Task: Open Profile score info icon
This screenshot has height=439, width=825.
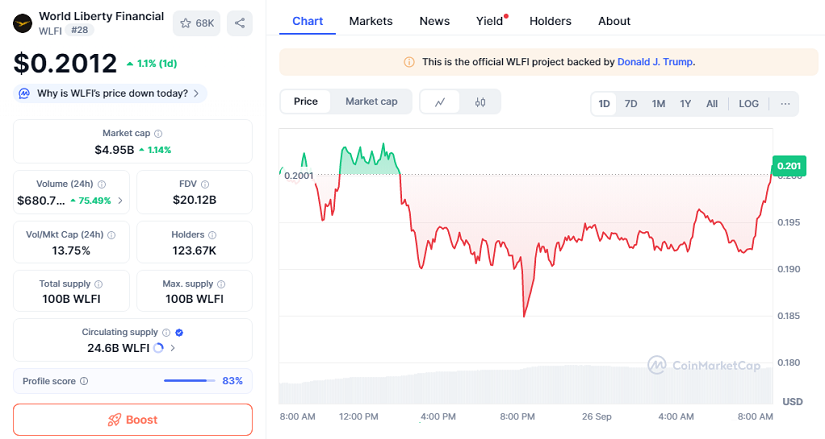Action: (84, 381)
